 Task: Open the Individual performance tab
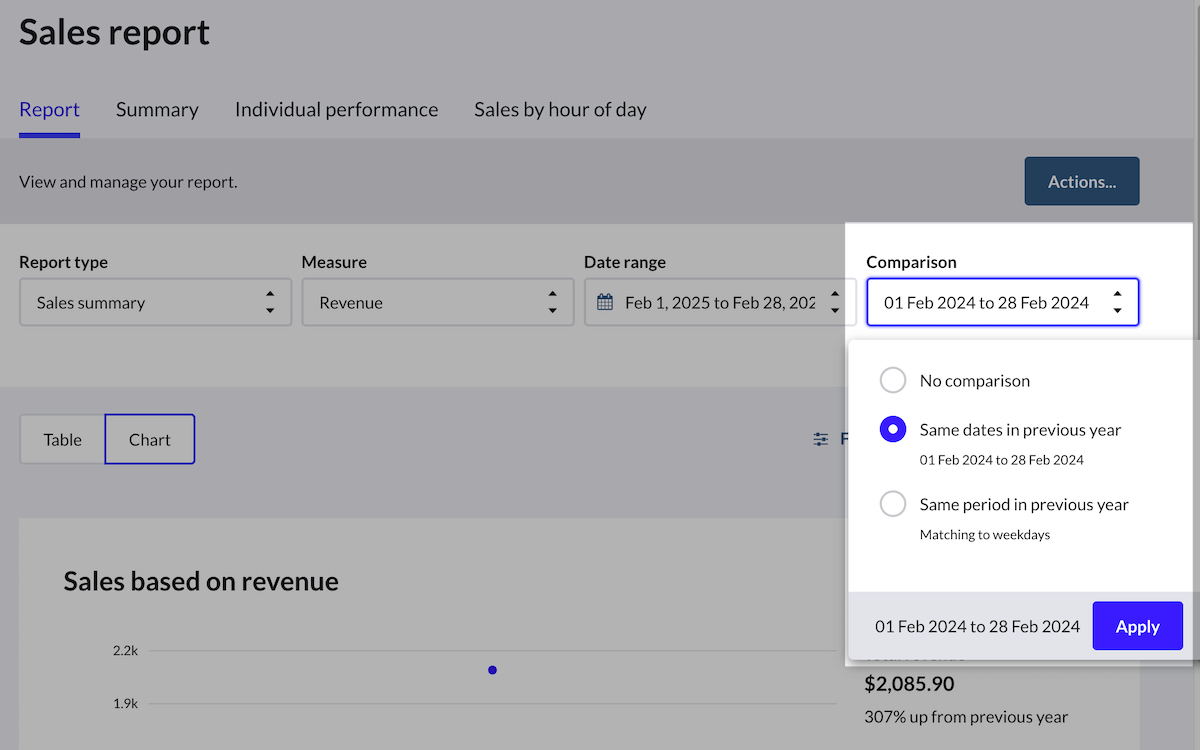pos(336,110)
